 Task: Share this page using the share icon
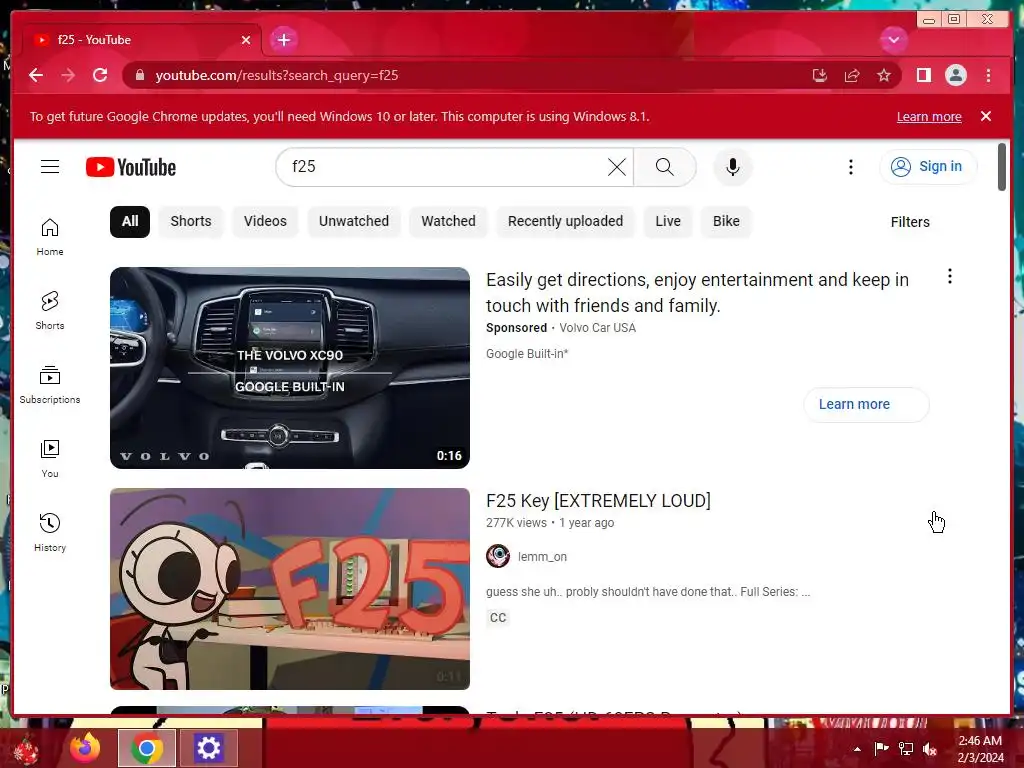[x=852, y=75]
